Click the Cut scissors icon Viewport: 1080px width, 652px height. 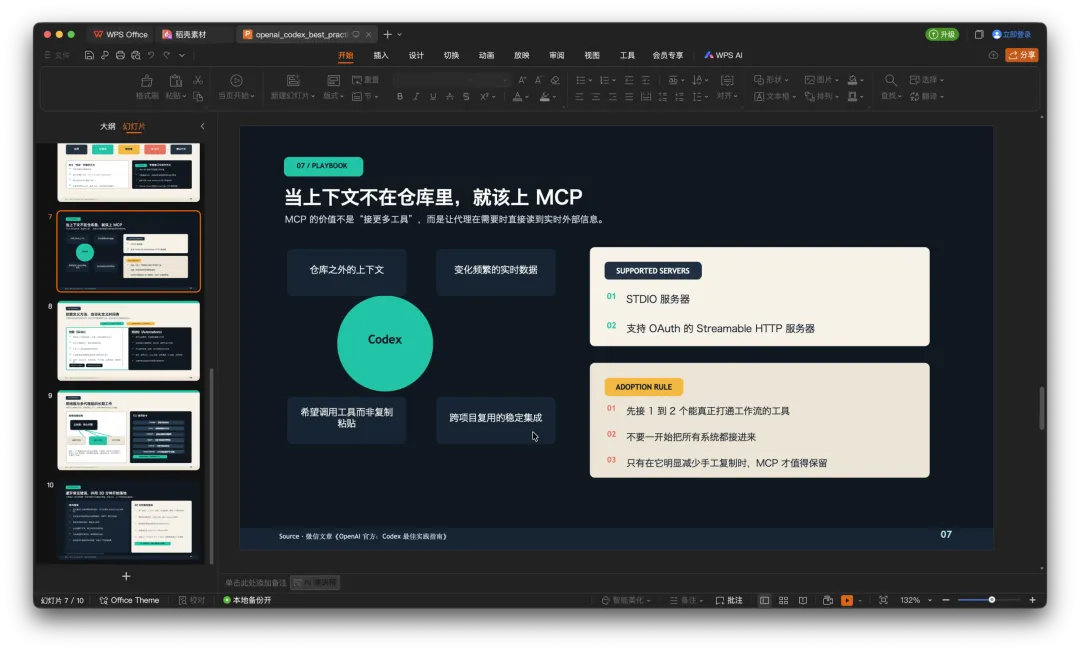[x=198, y=81]
